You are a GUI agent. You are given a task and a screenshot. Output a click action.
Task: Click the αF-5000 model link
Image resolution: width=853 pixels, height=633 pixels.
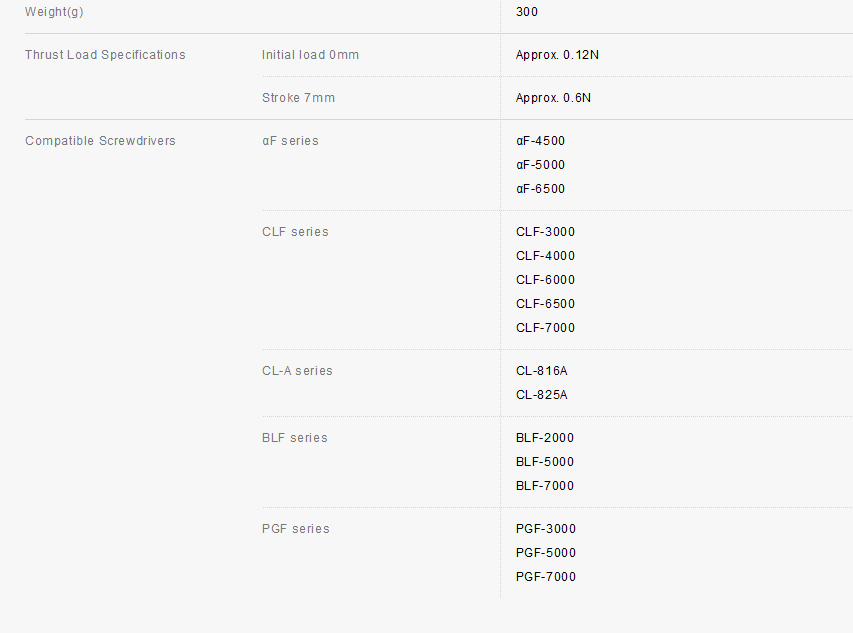click(540, 165)
